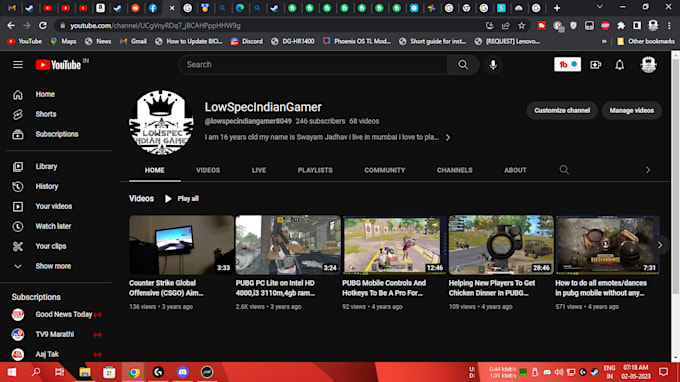Image resolution: width=680 pixels, height=382 pixels.
Task: Open Other bookmarks folder
Action: (646, 42)
